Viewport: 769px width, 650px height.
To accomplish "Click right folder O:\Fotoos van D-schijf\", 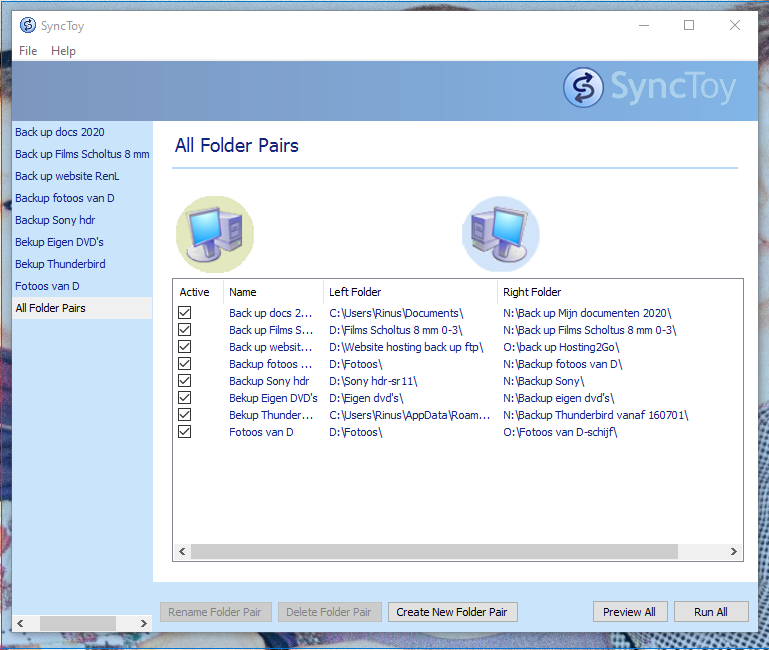I will pos(560,432).
